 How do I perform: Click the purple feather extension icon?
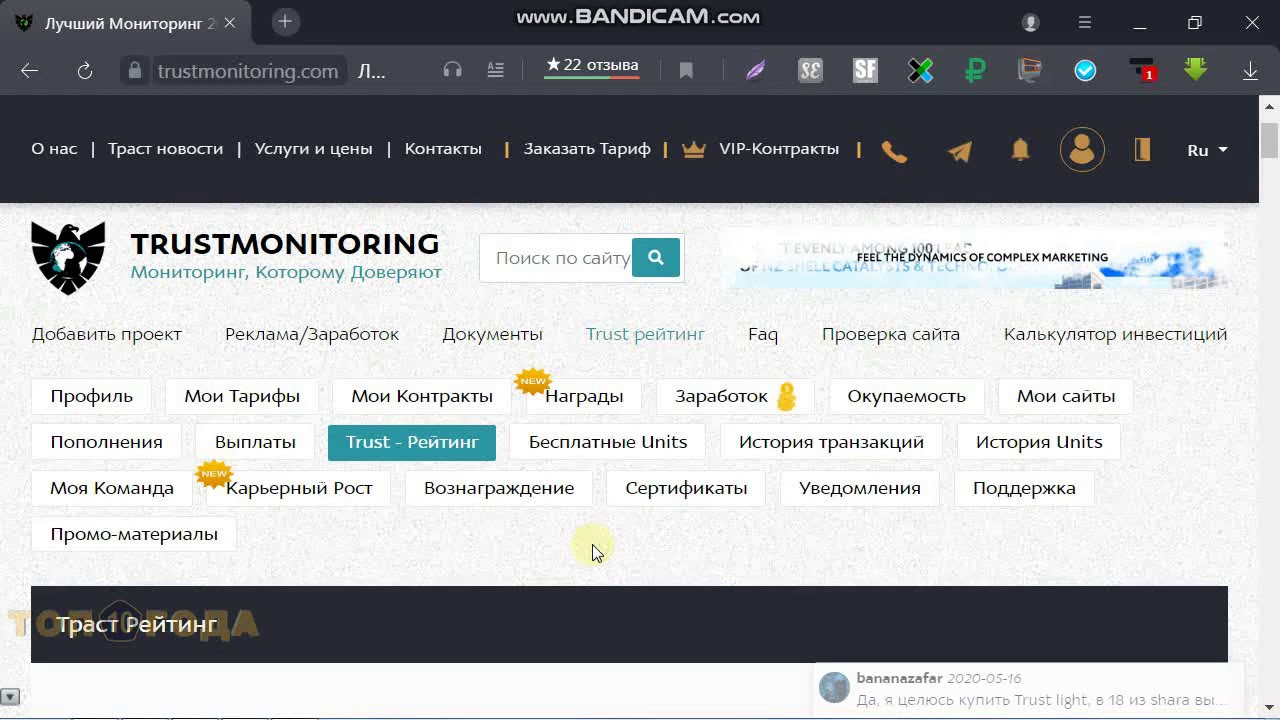(x=756, y=70)
